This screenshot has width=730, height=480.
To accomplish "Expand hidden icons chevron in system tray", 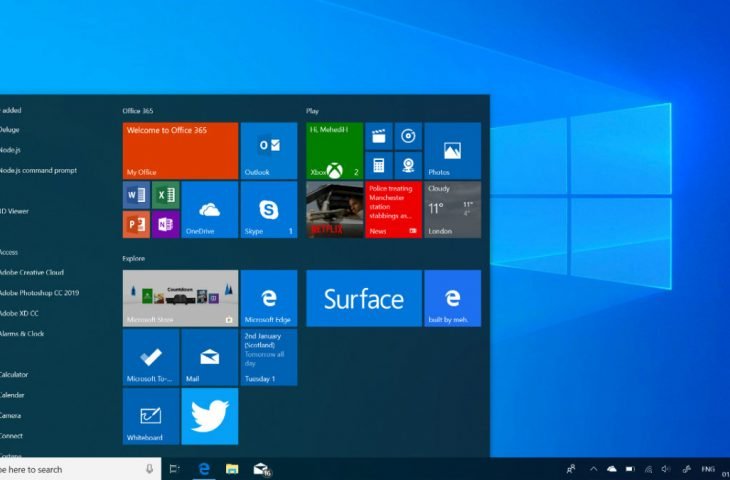I will (593, 468).
